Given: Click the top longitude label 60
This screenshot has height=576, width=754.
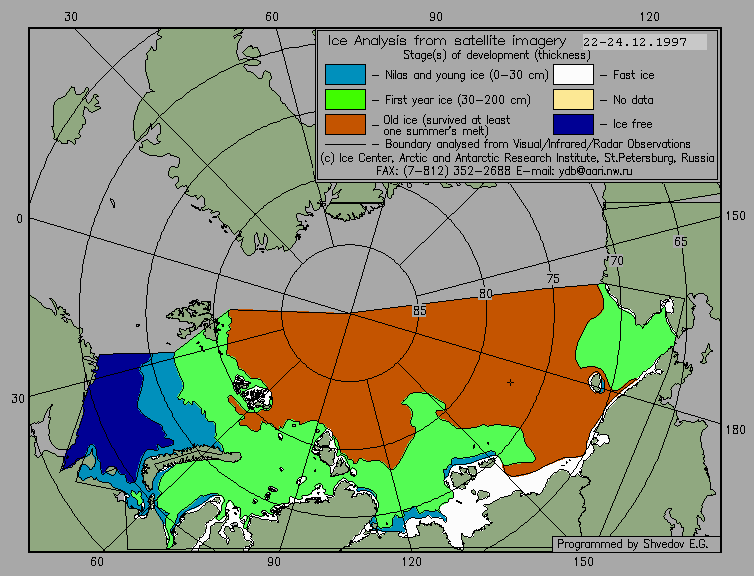Looking at the screenshot, I should click(272, 17).
